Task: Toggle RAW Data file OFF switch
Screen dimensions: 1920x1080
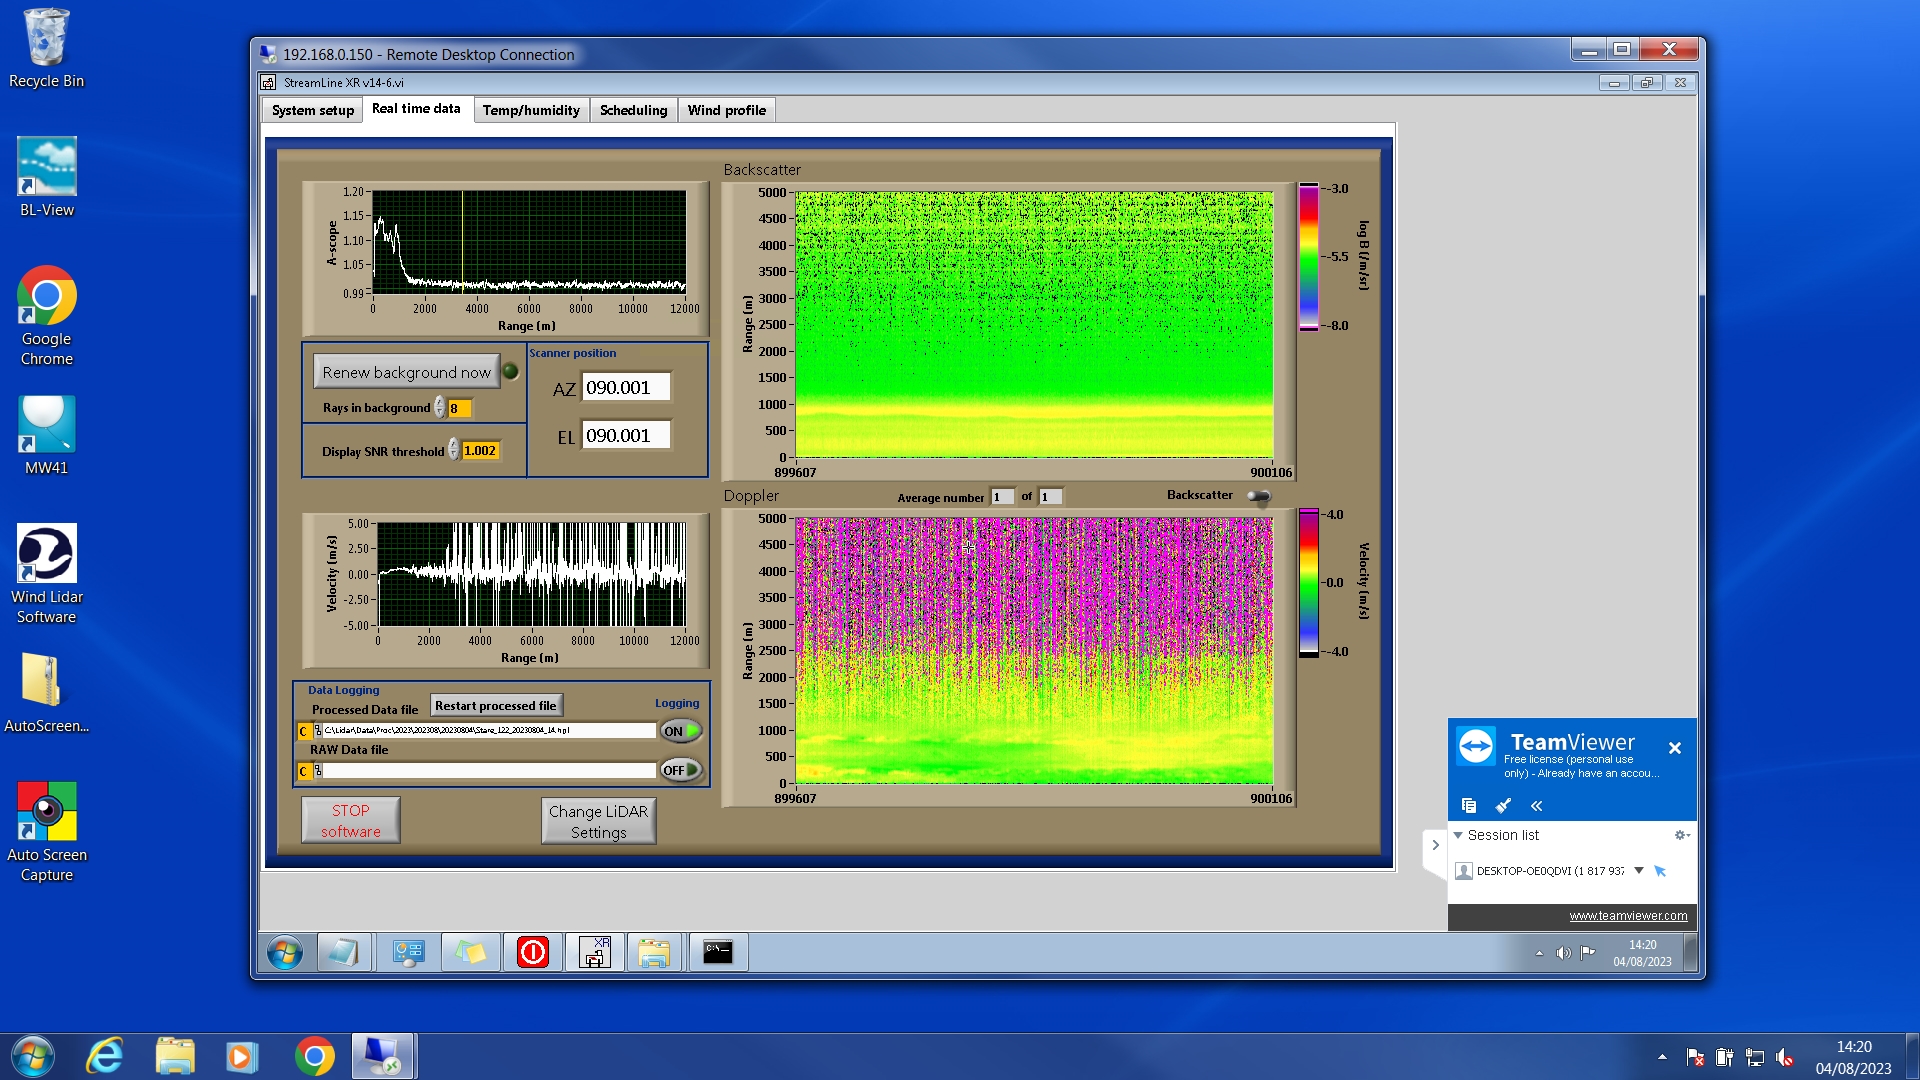Action: click(x=681, y=770)
